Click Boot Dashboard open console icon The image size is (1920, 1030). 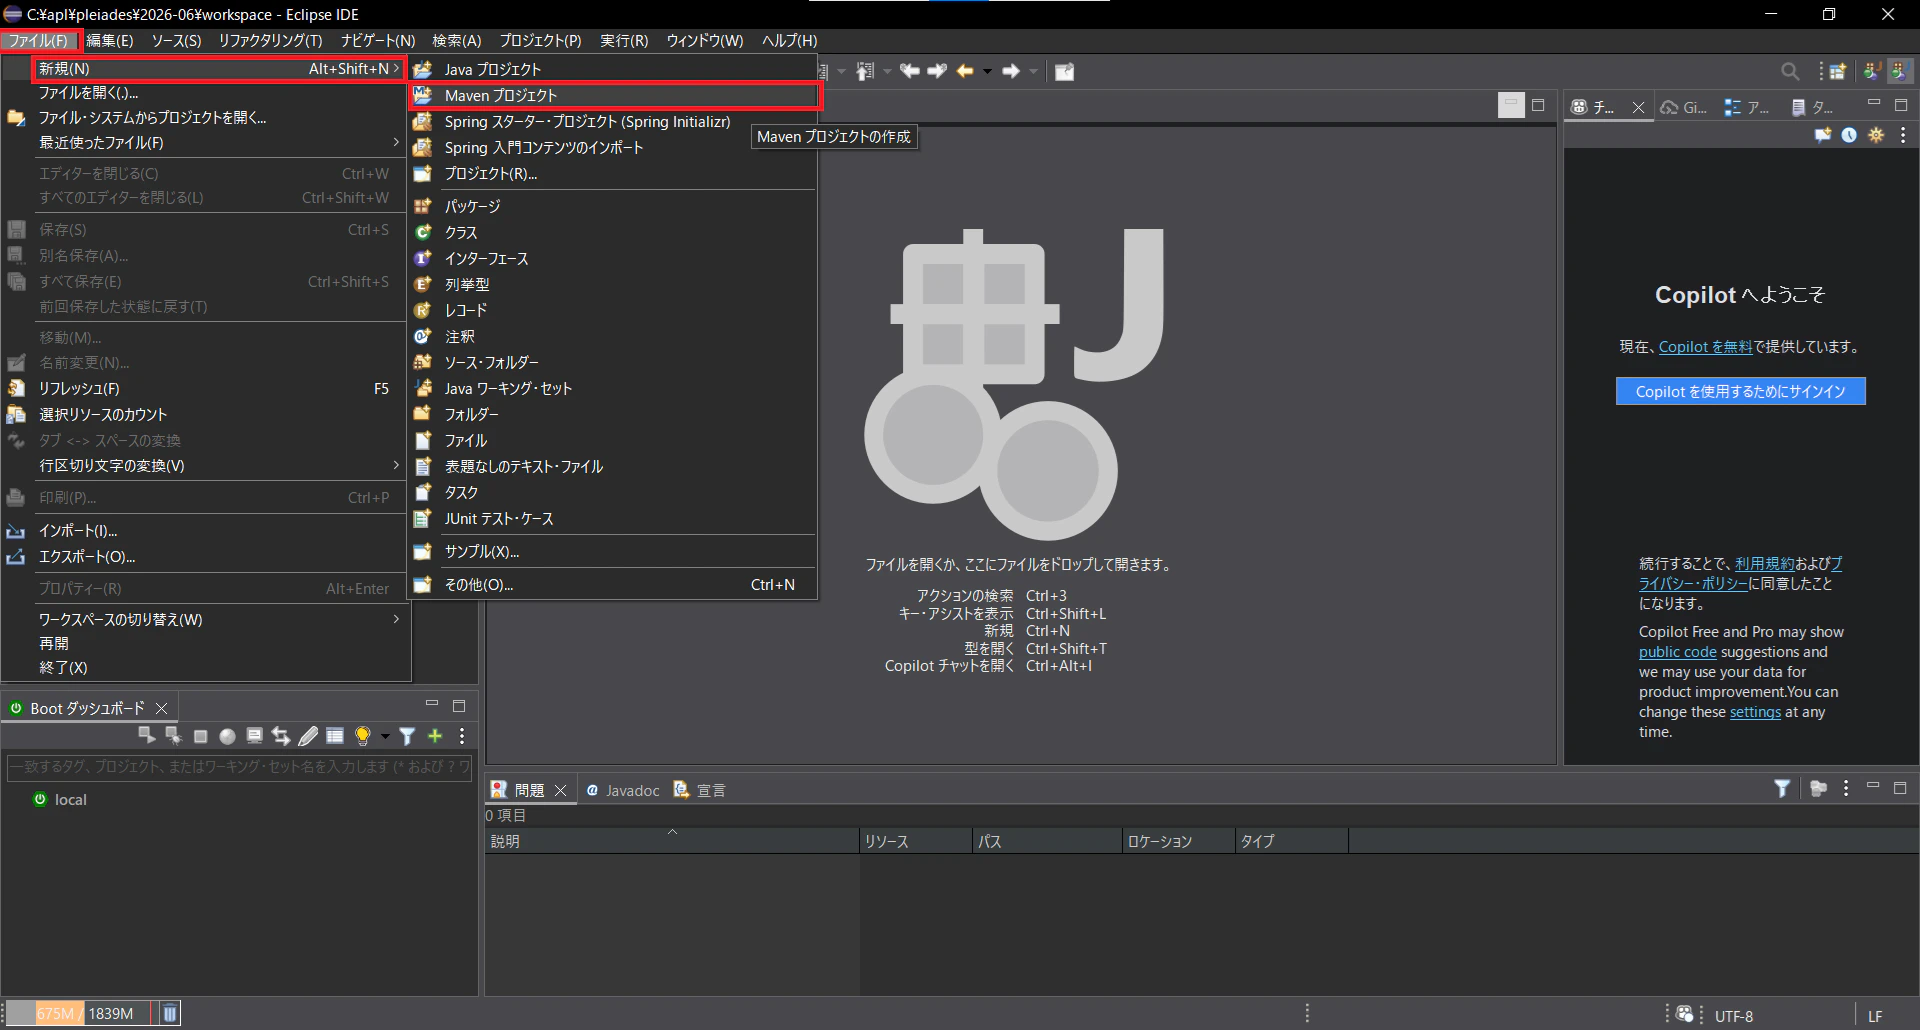(x=254, y=736)
